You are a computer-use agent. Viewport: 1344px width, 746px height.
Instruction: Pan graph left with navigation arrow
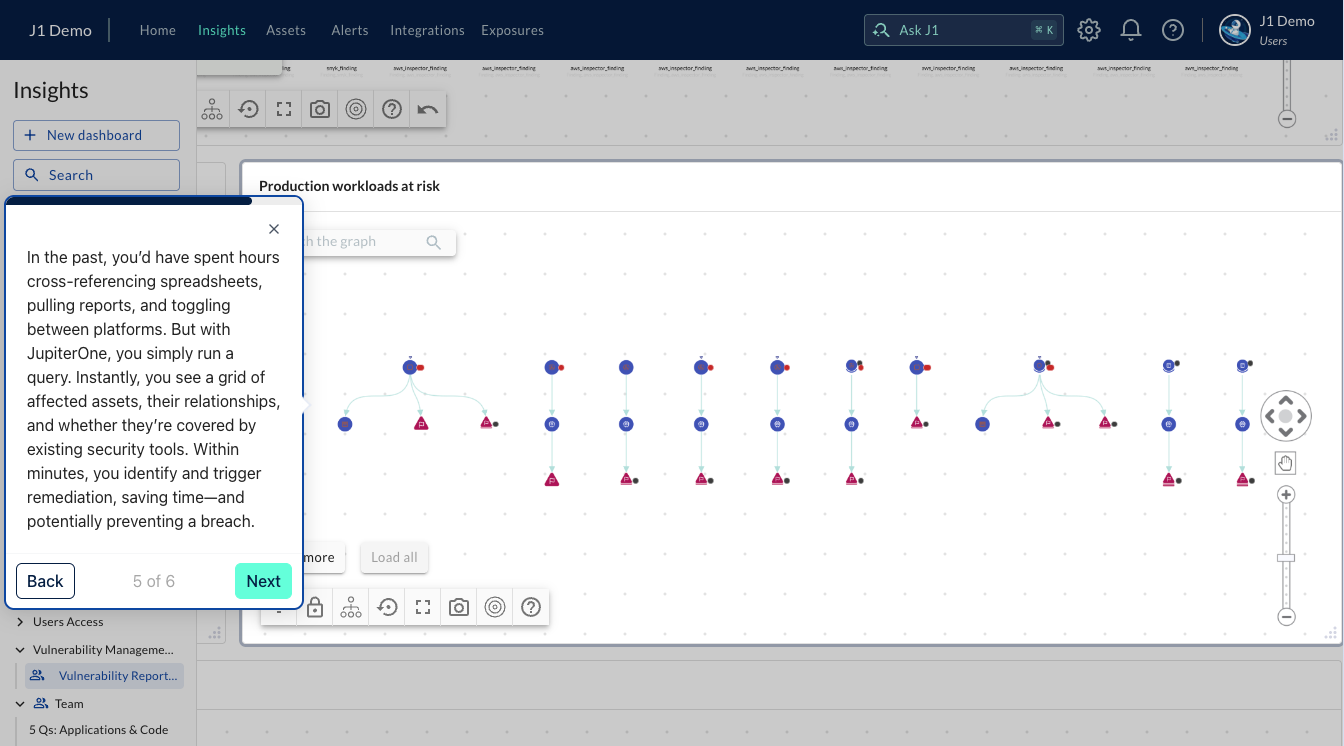click(x=1270, y=416)
